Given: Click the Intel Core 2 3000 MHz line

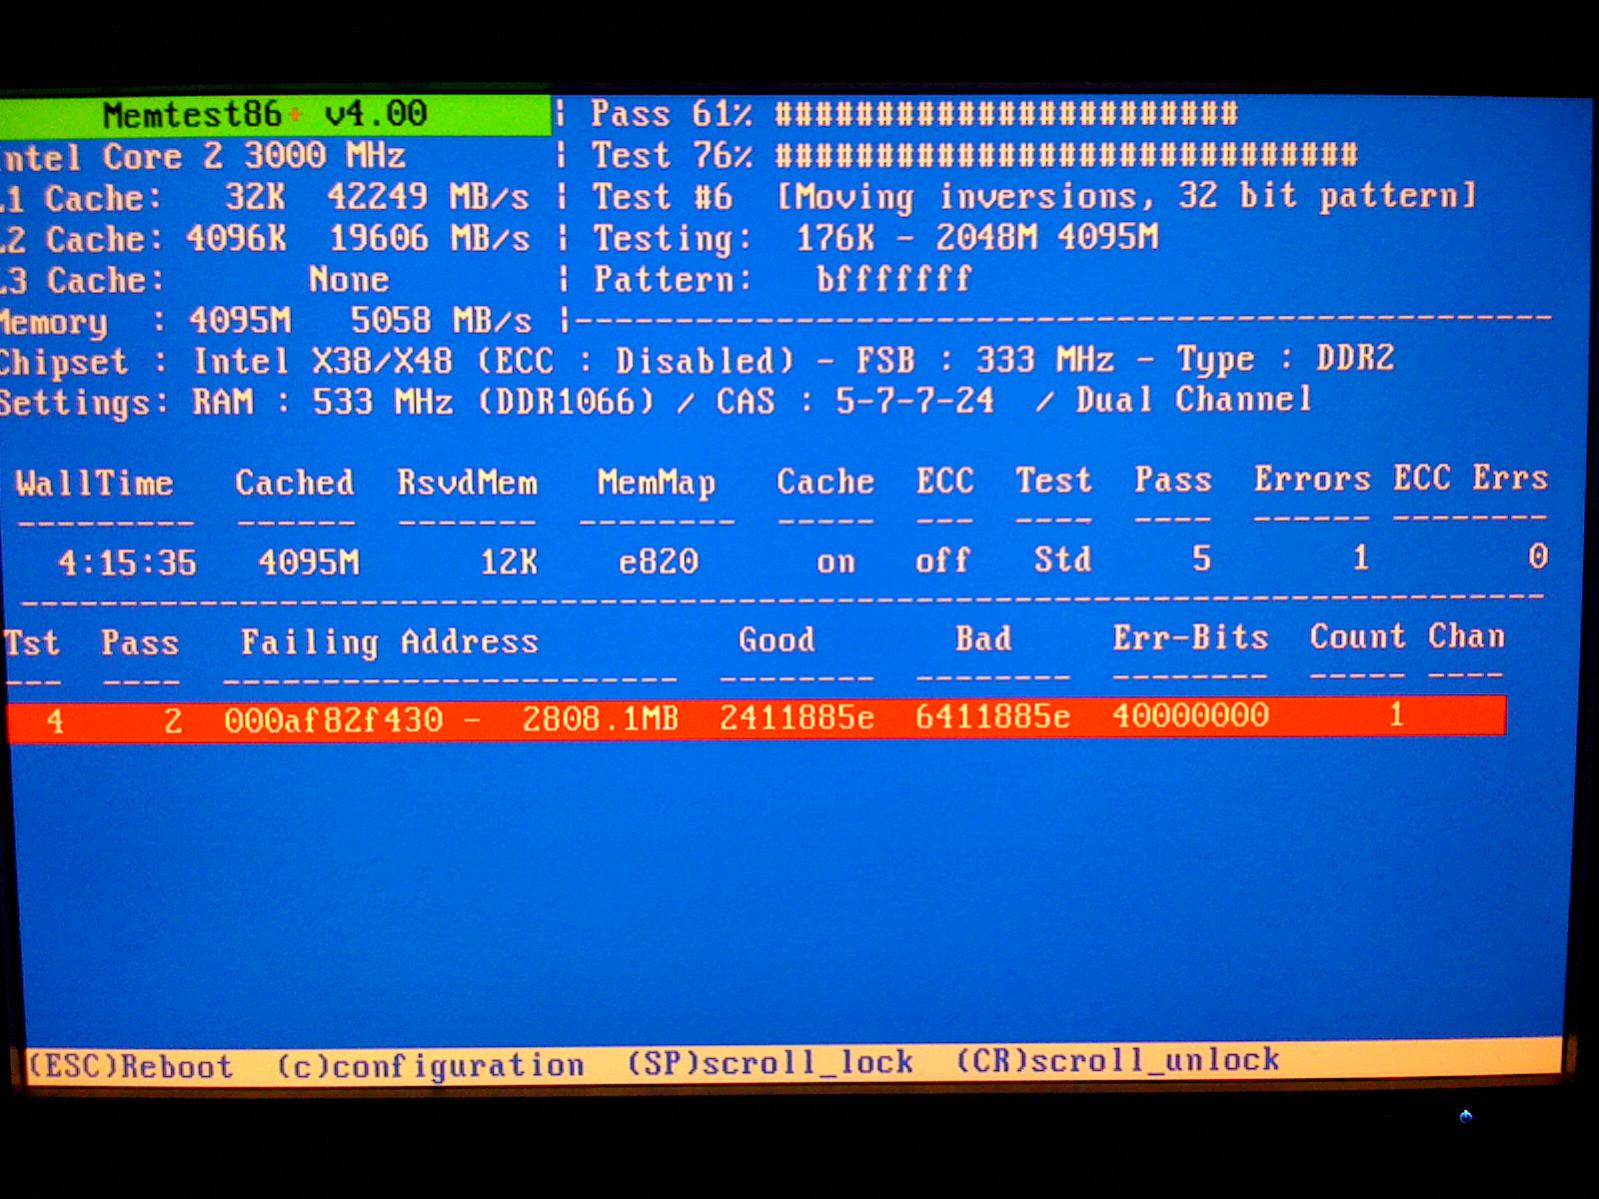Looking at the screenshot, I should click(203, 157).
